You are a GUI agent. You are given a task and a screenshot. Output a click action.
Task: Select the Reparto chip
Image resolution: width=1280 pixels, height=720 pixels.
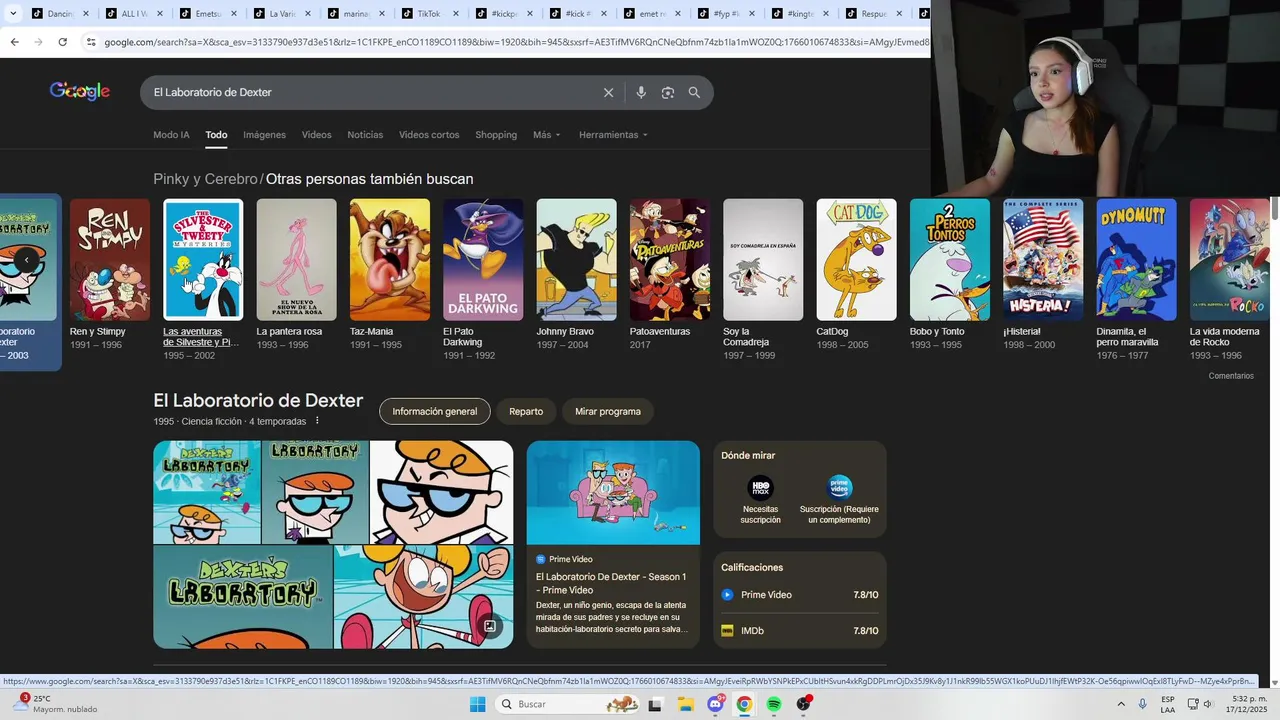tap(526, 411)
